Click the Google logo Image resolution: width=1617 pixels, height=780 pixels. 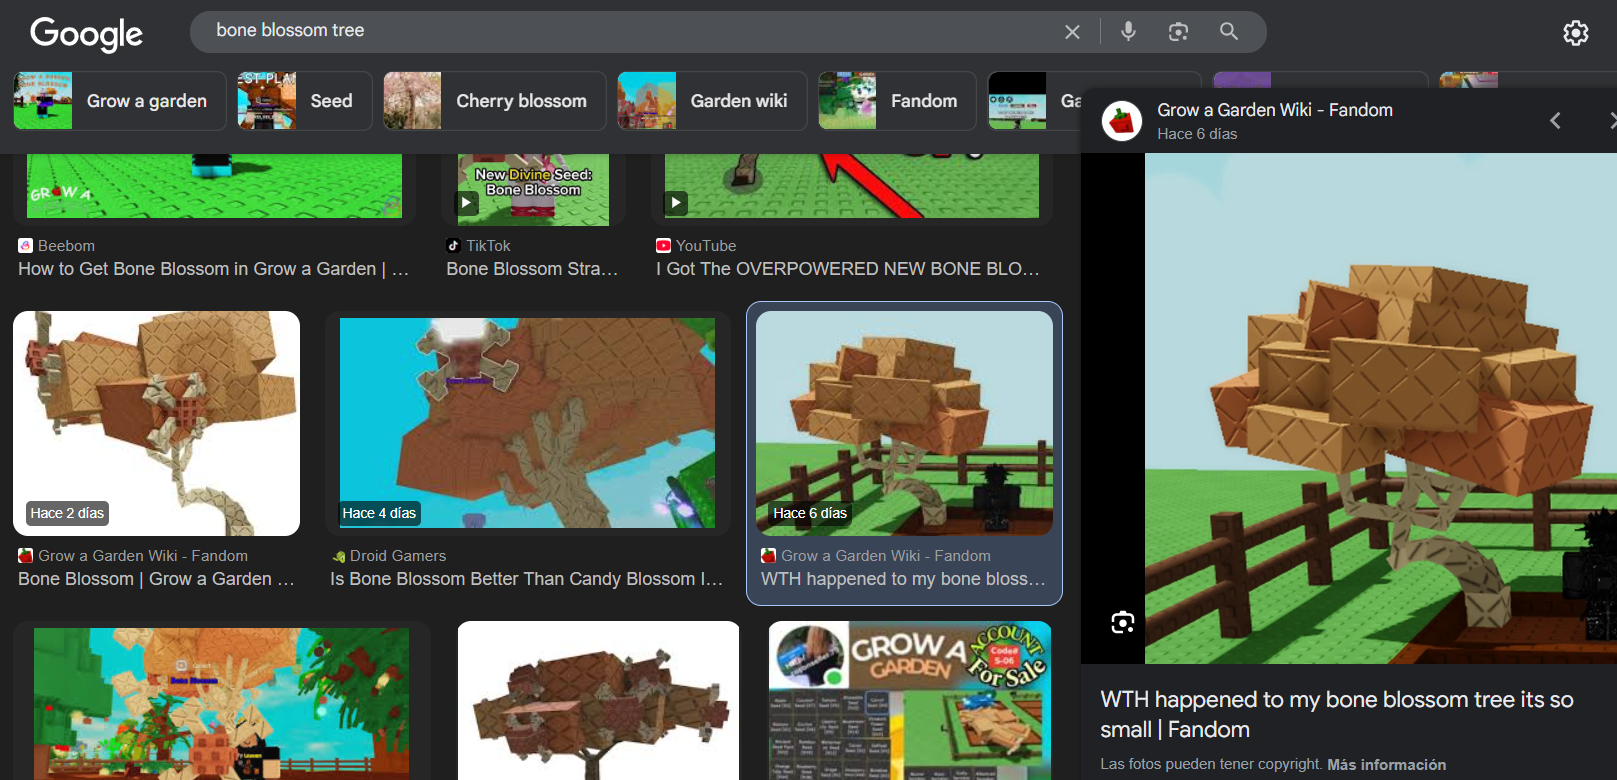coord(86,34)
